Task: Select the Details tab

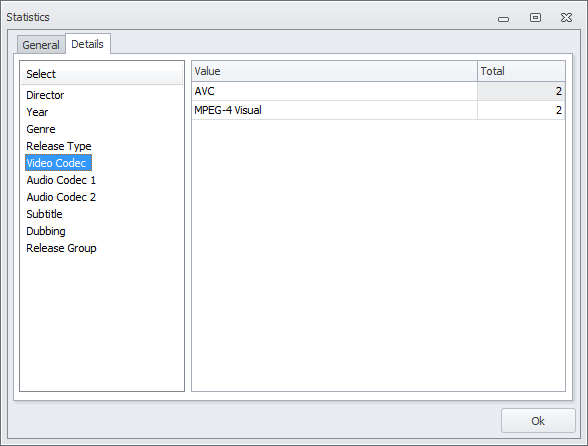Action: coord(88,44)
